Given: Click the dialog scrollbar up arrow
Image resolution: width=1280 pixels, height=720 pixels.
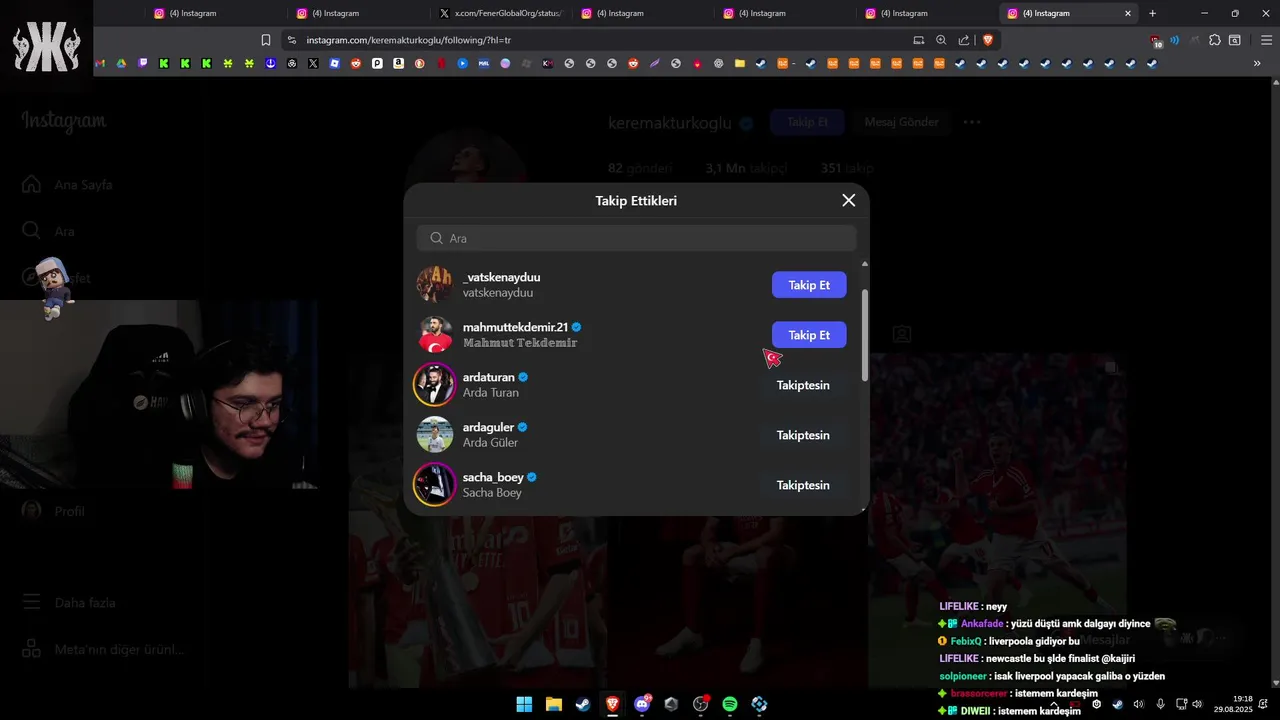Looking at the screenshot, I should [865, 263].
